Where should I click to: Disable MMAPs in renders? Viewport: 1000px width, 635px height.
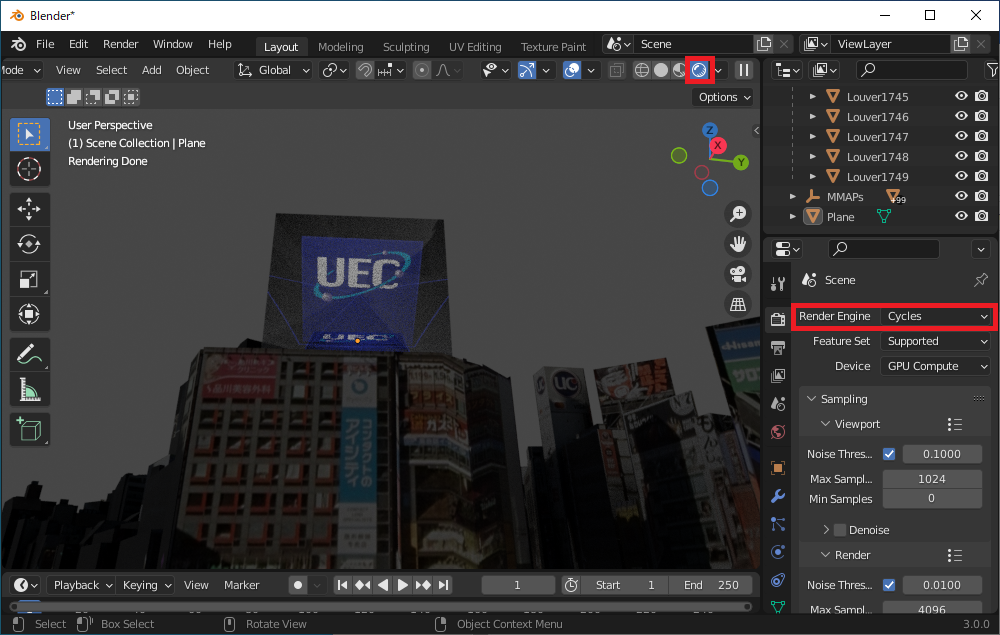pos(982,196)
